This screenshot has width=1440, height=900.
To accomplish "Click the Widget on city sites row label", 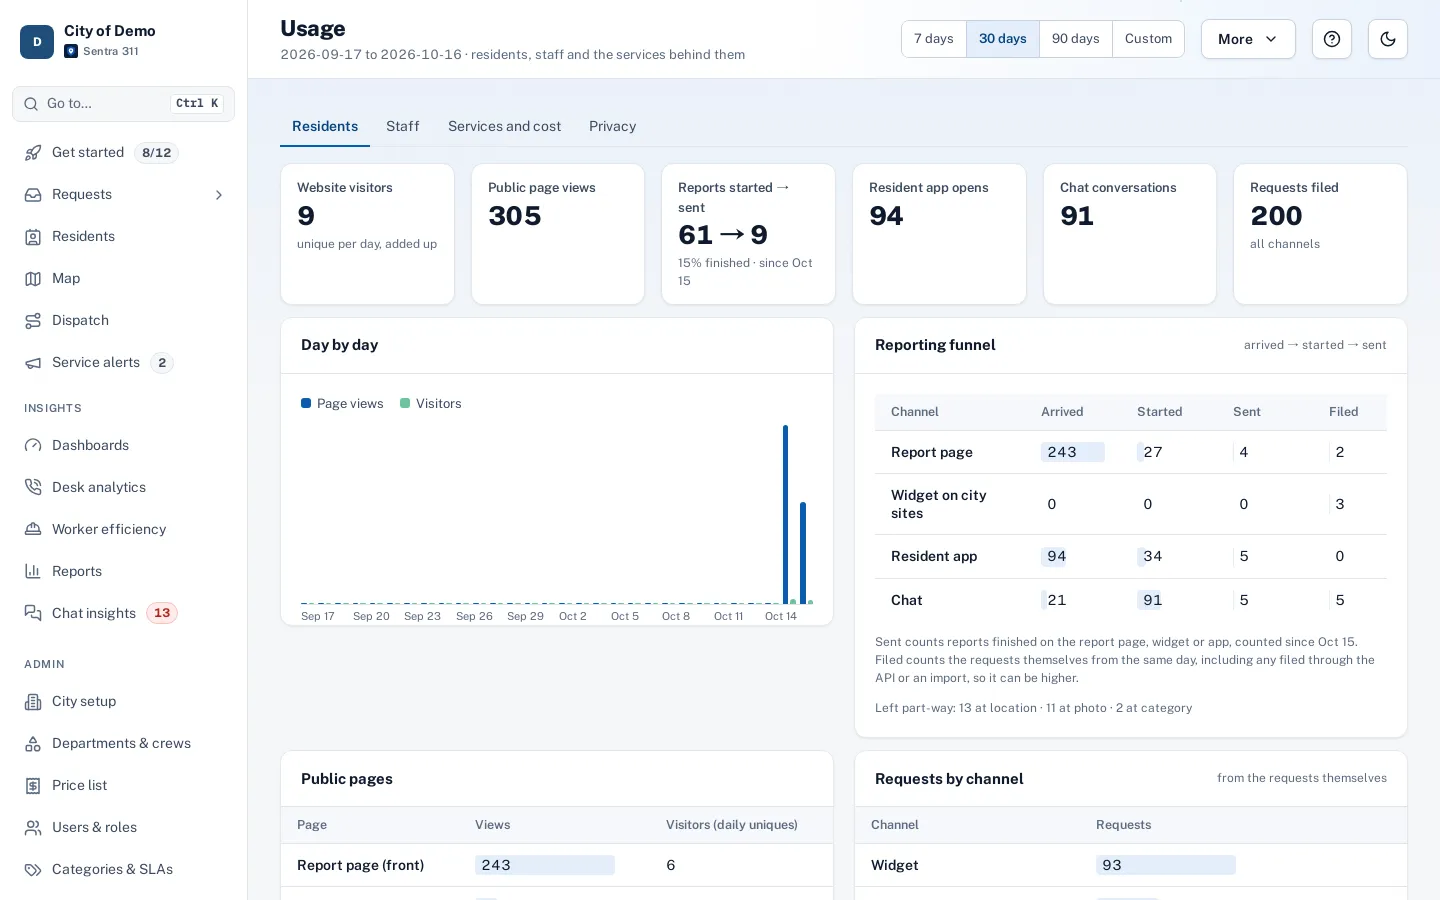I will pyautogui.click(x=939, y=505).
